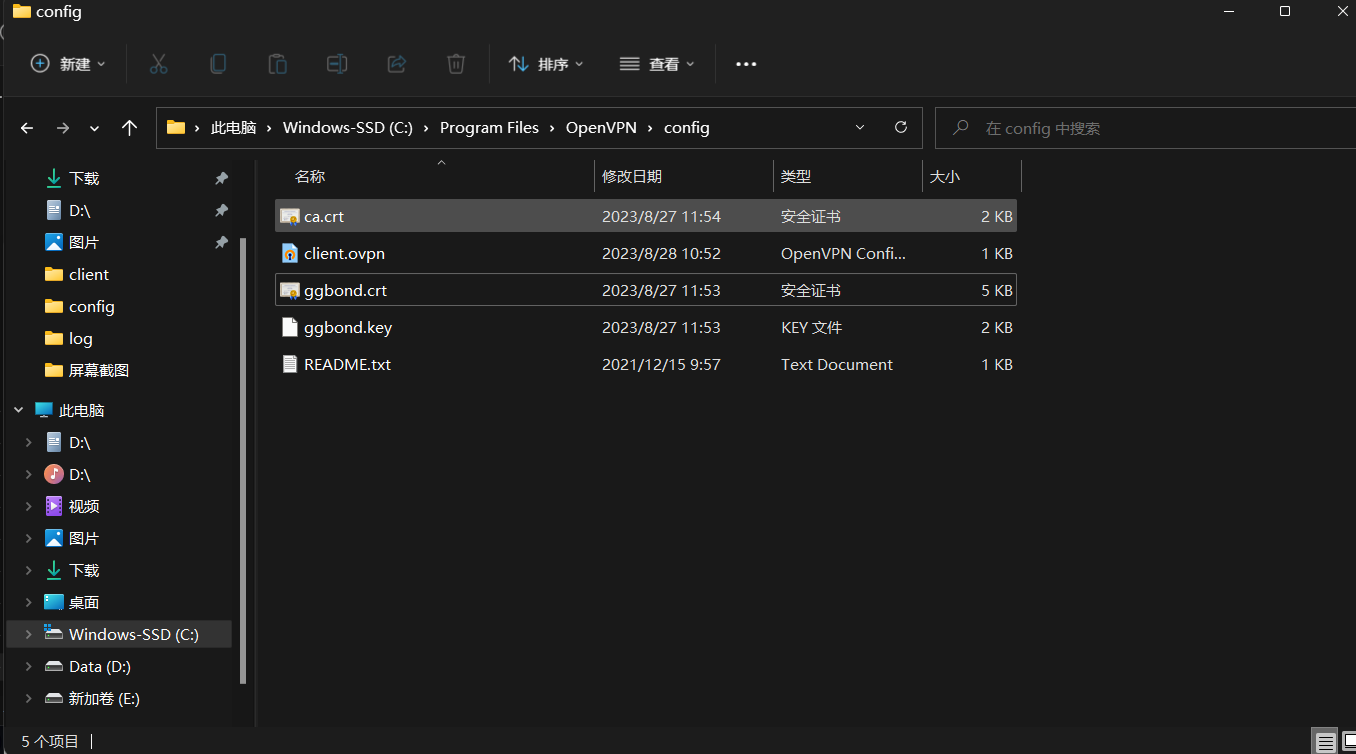The image size is (1356, 754).
Task: Click the search box 在 config 中搜索
Action: pyautogui.click(x=1145, y=128)
